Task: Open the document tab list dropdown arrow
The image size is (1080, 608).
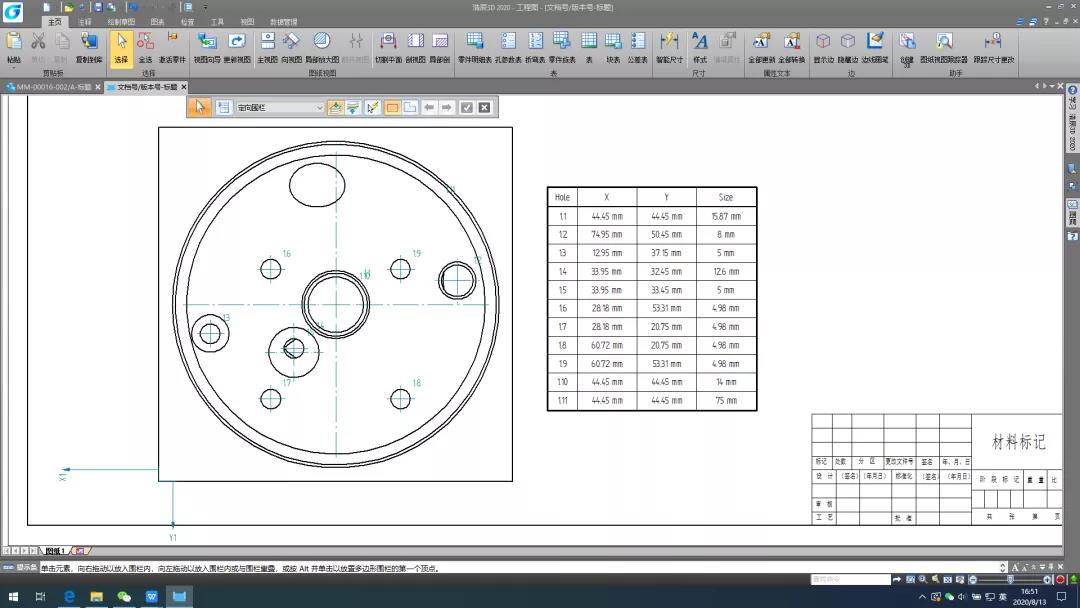Action: pos(1052,86)
